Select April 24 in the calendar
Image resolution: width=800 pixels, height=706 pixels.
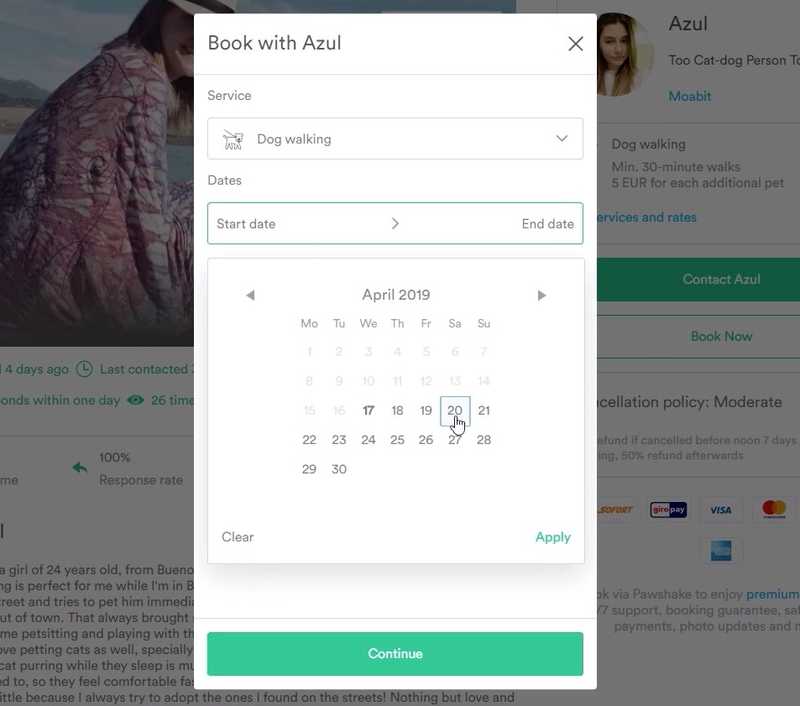click(368, 440)
